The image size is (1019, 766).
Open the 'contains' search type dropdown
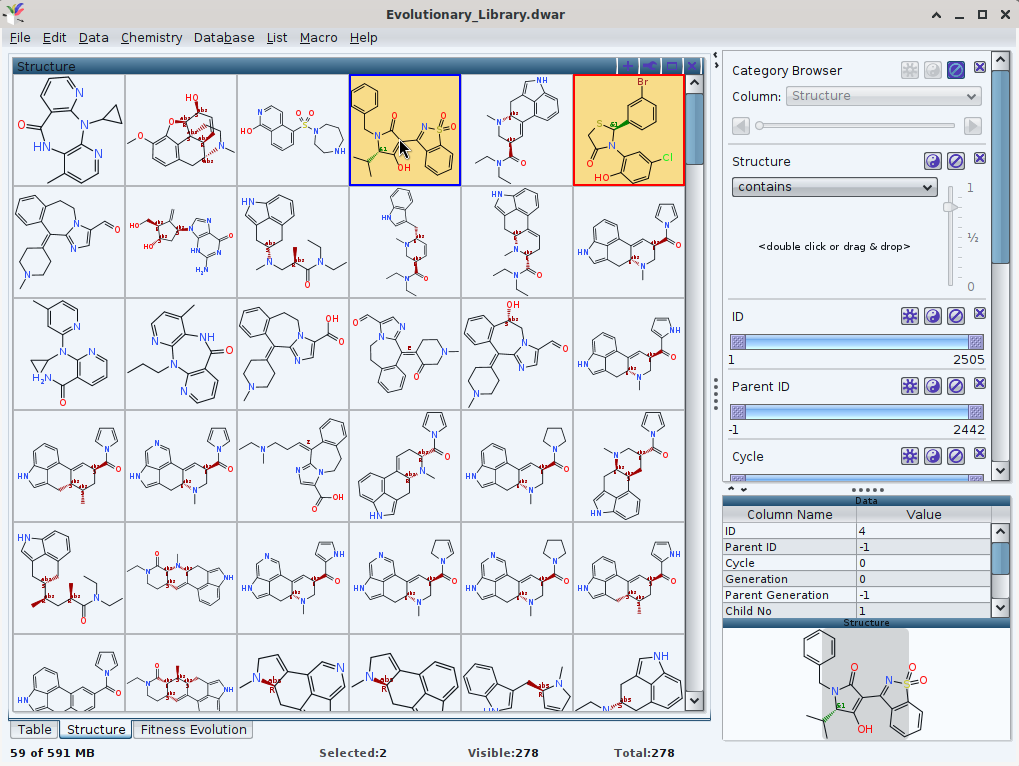pos(833,187)
